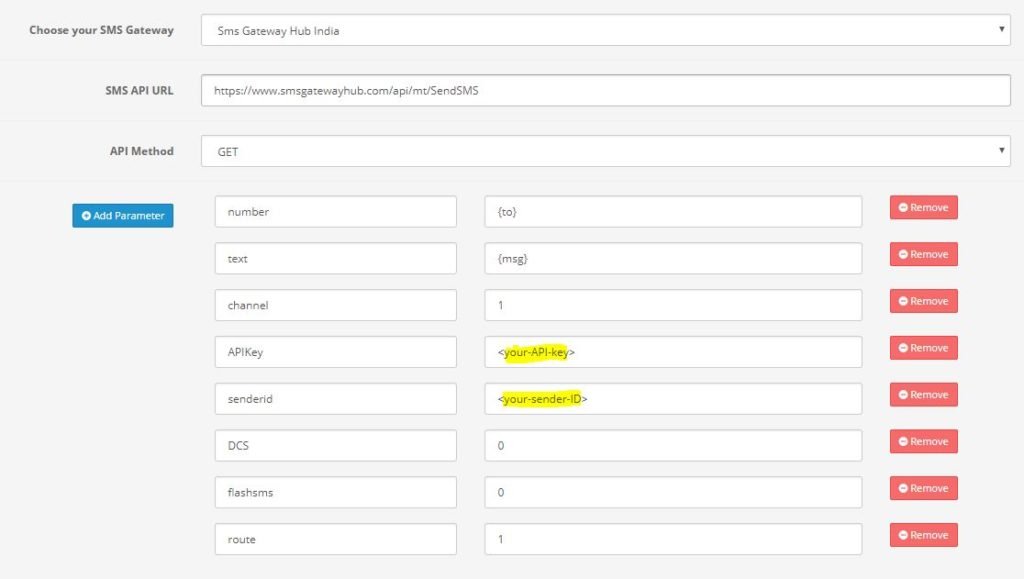The image size is (1024, 579).
Task: Click the minus icon on the senderid Remove button
Action: (x=905, y=394)
